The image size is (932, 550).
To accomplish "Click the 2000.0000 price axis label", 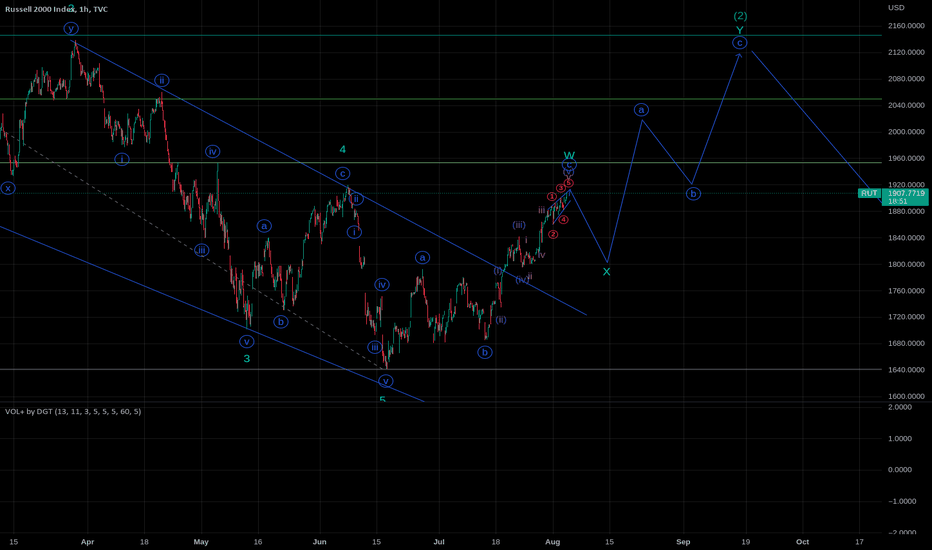I will (906, 132).
